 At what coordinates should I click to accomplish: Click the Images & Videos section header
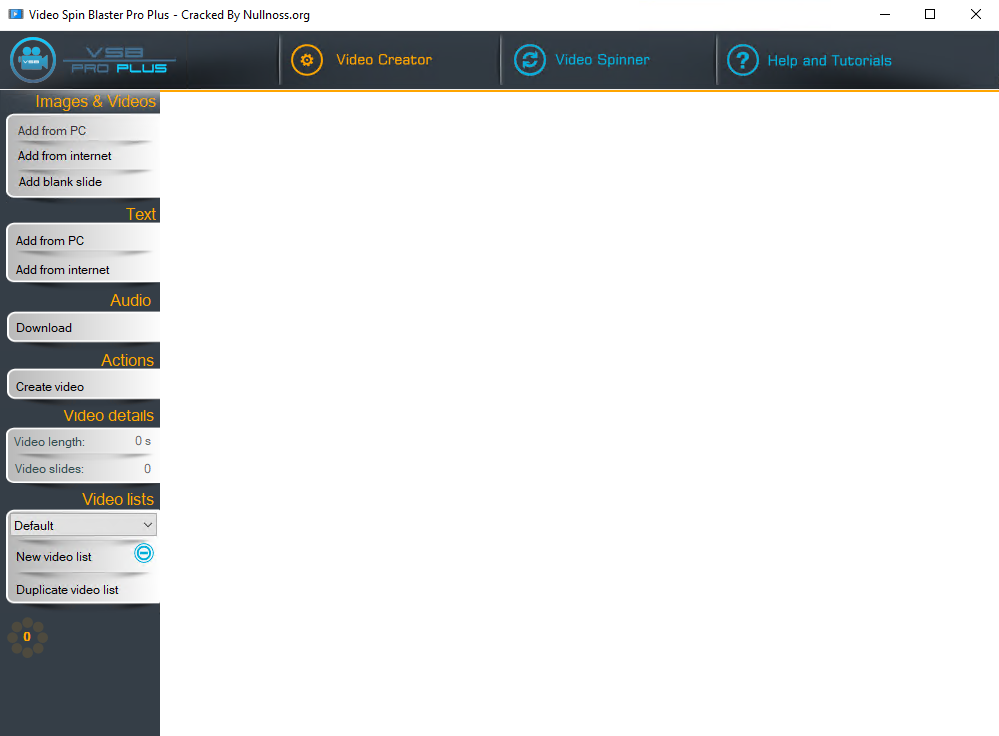(96, 101)
